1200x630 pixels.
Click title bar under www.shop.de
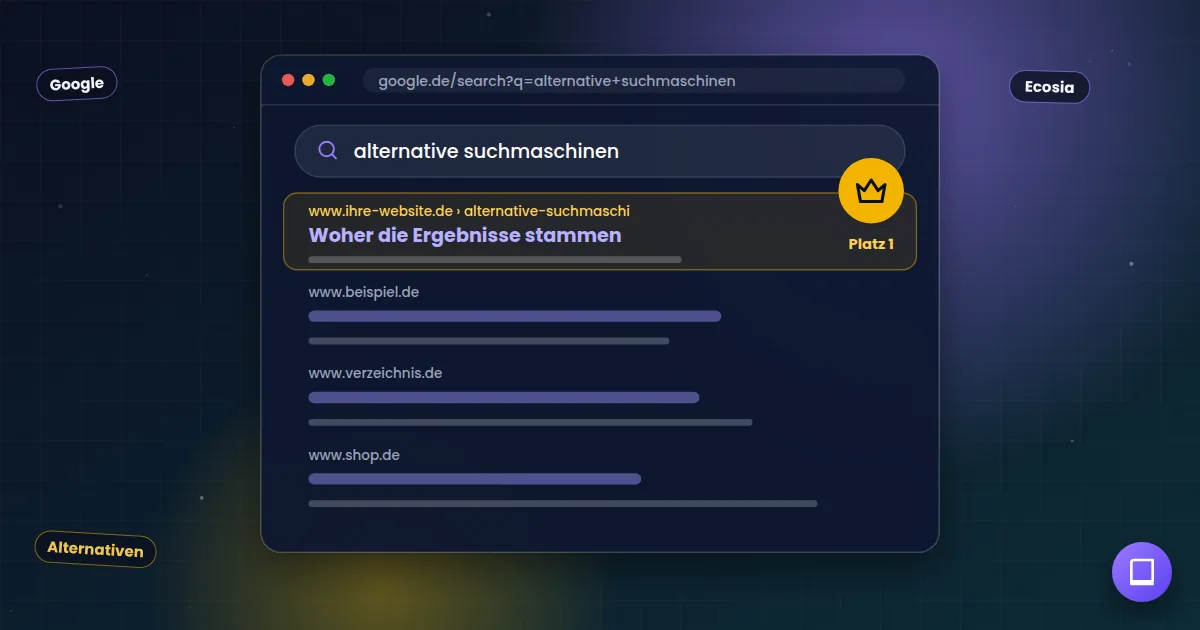coord(474,479)
